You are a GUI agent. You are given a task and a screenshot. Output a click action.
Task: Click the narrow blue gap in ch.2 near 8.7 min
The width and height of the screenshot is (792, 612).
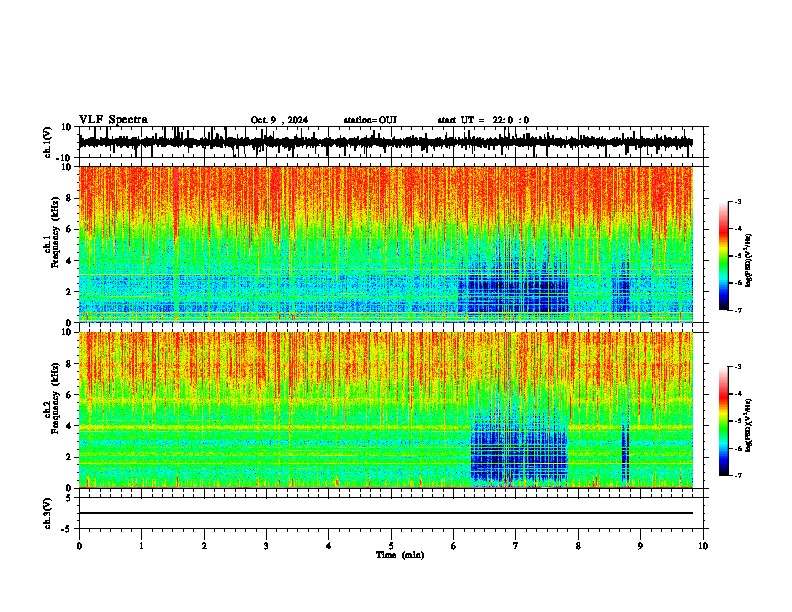[625, 452]
